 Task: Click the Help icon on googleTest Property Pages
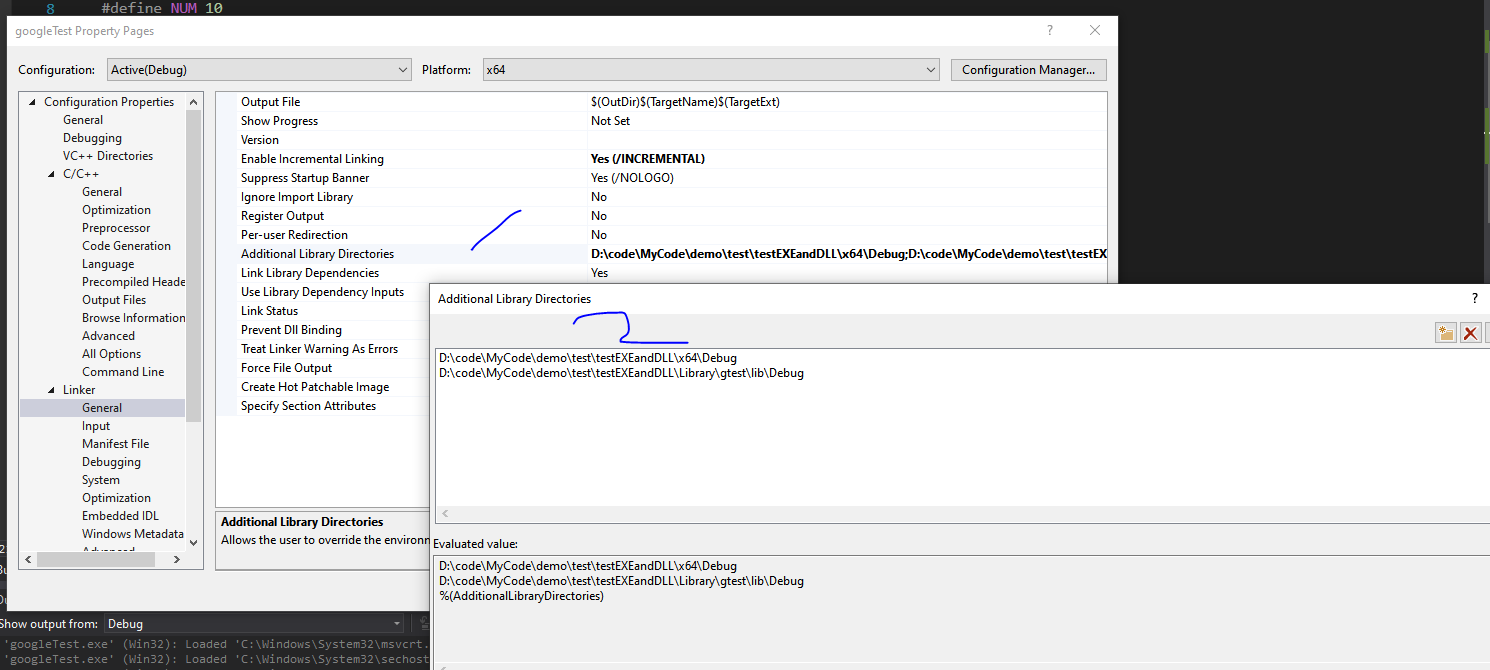point(1049,31)
